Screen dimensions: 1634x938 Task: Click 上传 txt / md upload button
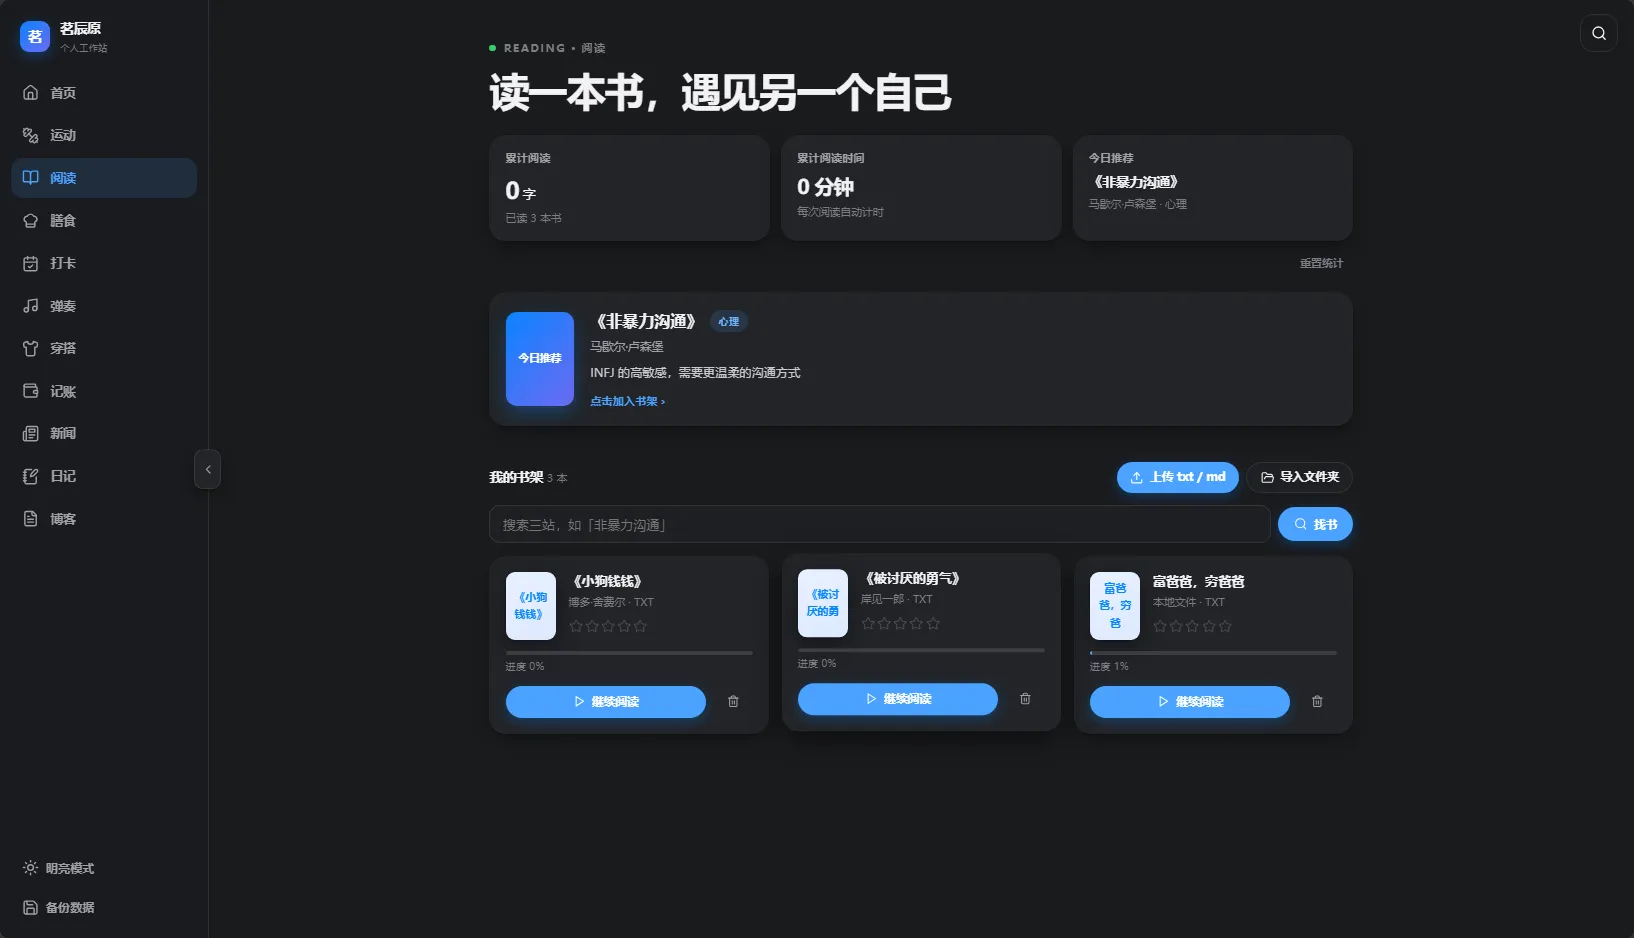1178,477
